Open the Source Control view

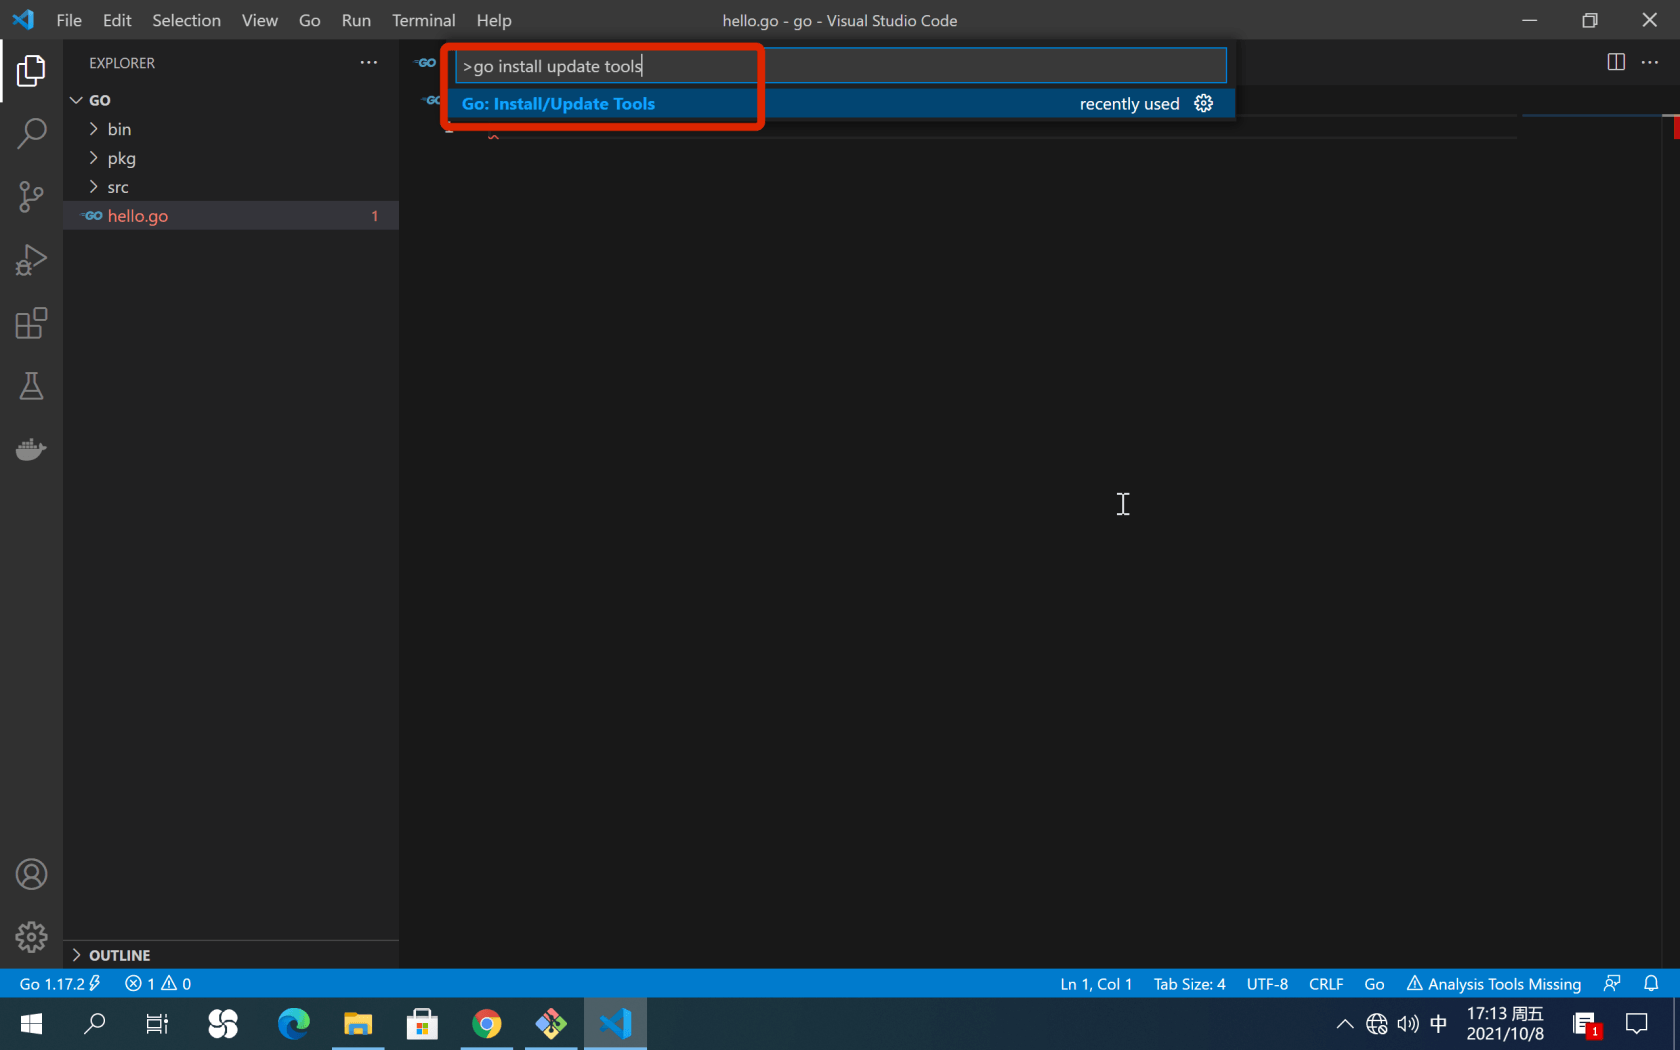pyautogui.click(x=31, y=196)
